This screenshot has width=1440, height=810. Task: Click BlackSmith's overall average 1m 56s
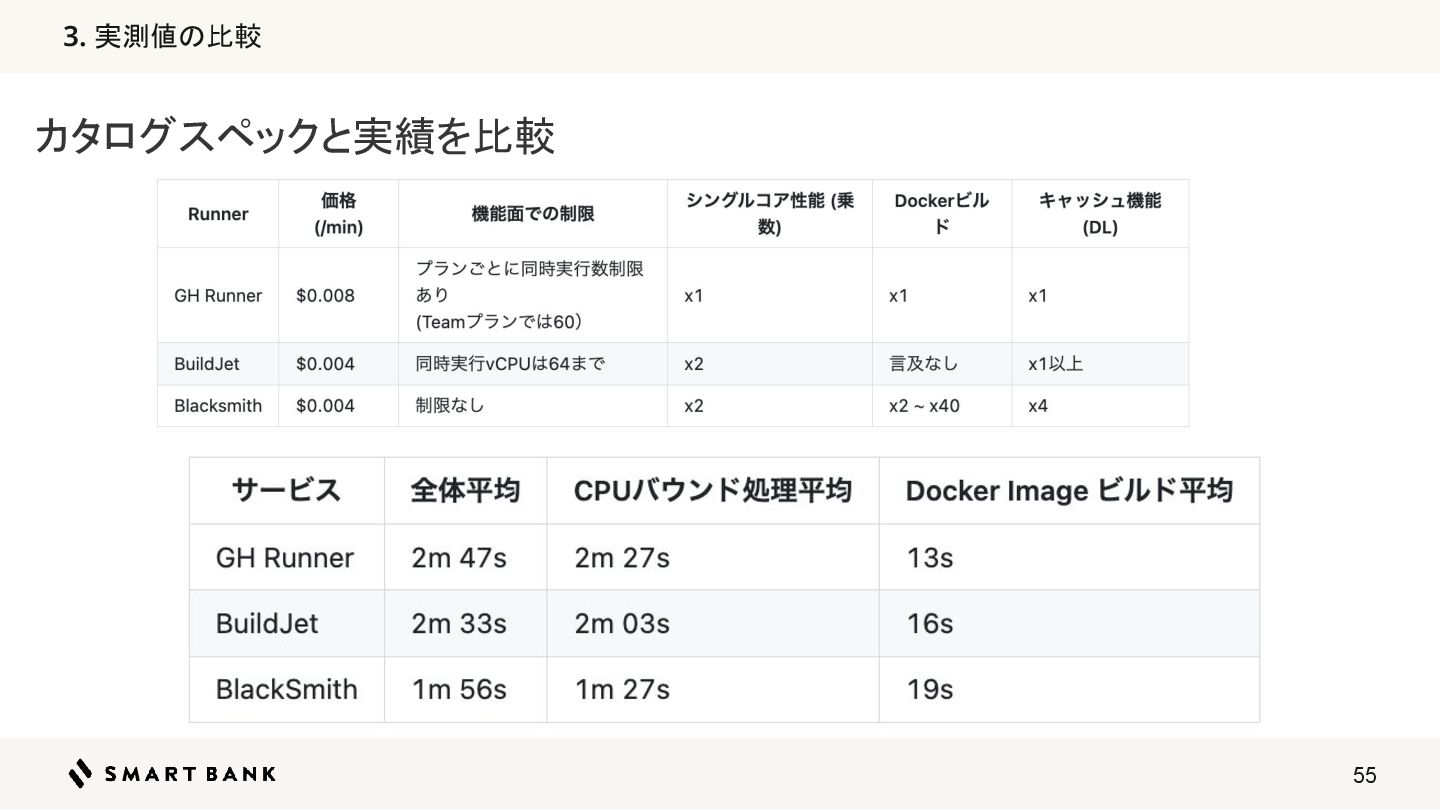[x=459, y=690]
